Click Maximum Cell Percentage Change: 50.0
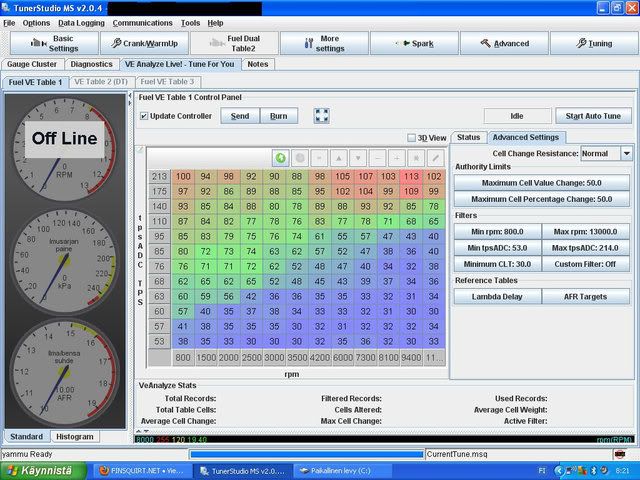640x480 pixels. 542,199
